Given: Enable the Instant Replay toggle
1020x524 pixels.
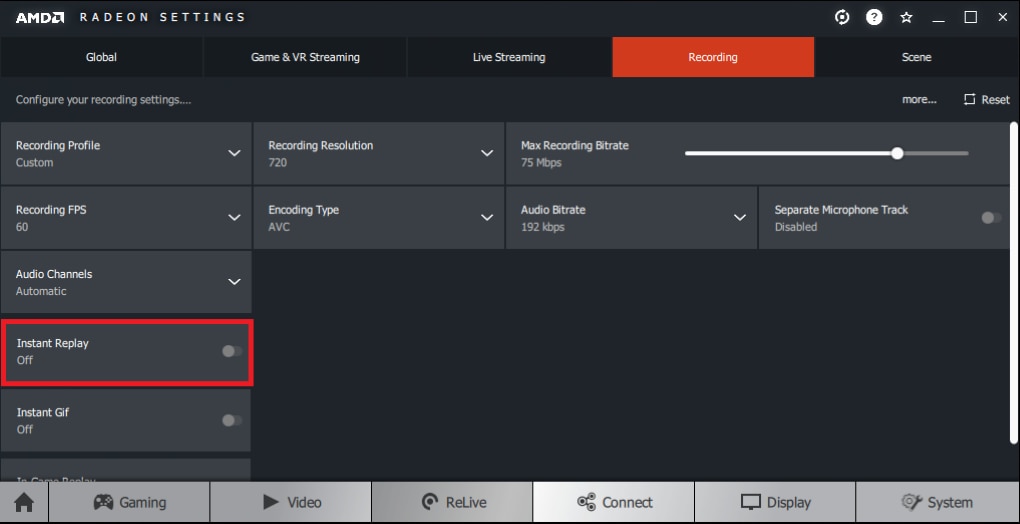Looking at the screenshot, I should [232, 351].
